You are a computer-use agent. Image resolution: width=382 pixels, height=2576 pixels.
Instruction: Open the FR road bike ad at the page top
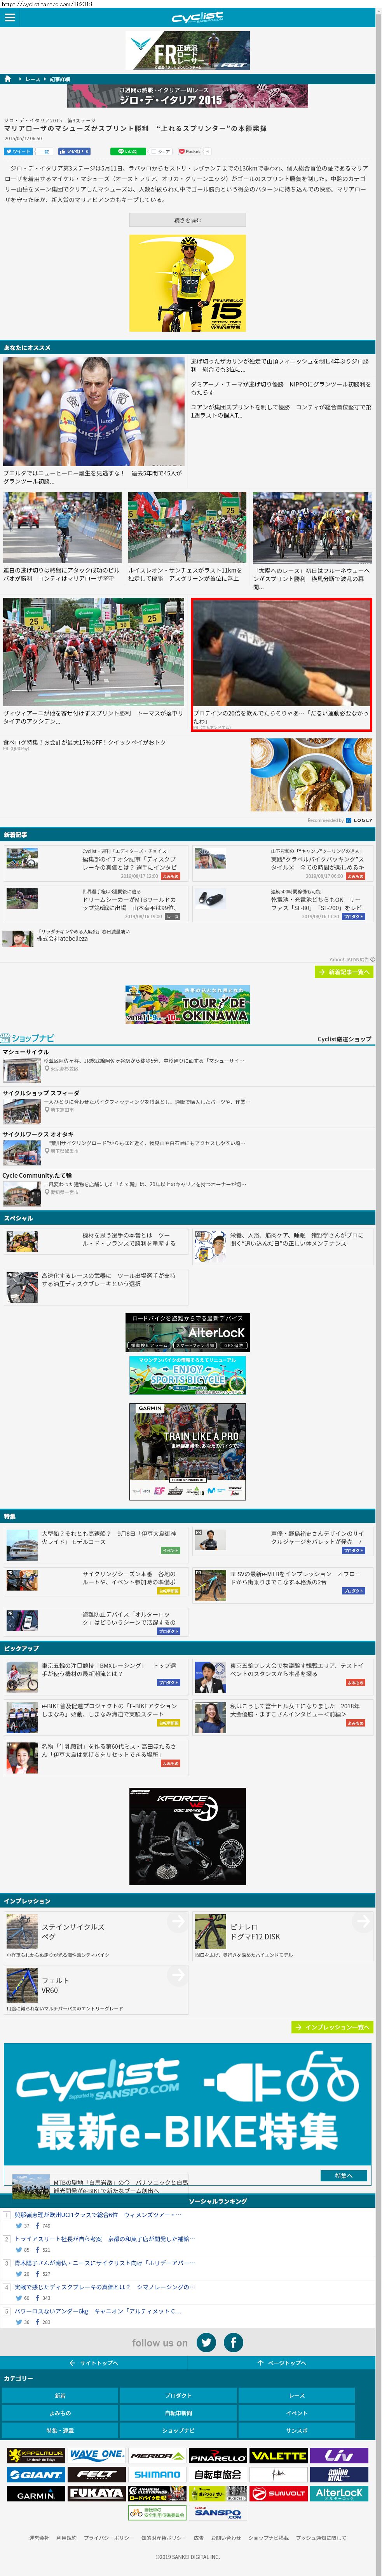187,50
